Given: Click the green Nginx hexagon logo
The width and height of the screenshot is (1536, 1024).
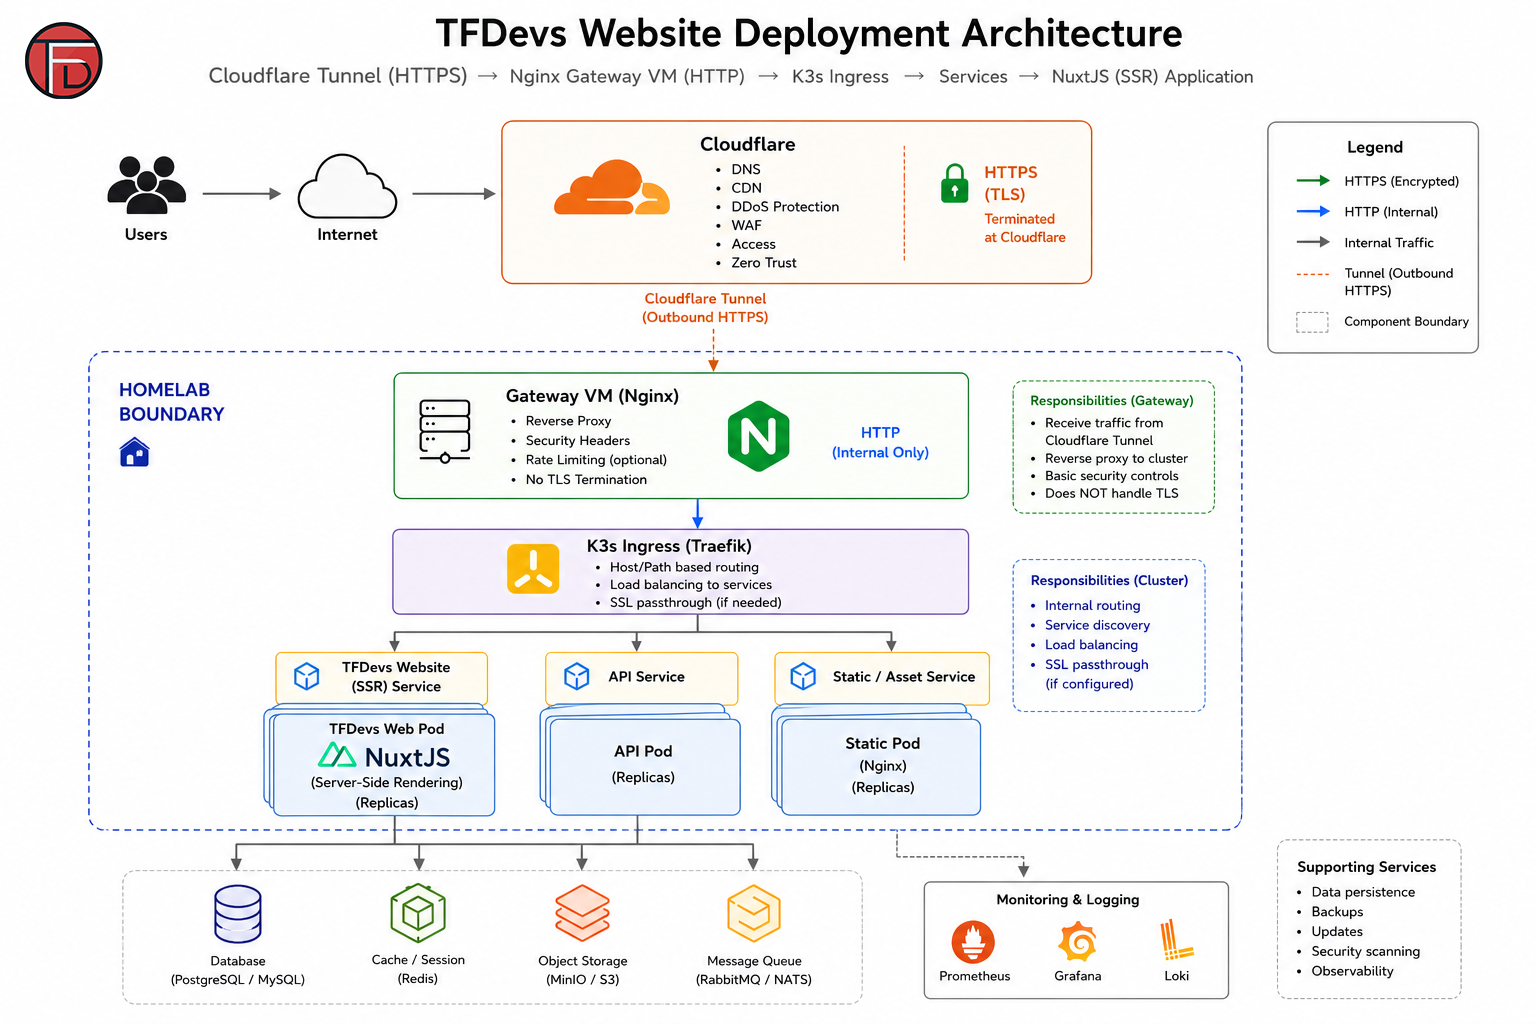Looking at the screenshot, I should click(758, 436).
